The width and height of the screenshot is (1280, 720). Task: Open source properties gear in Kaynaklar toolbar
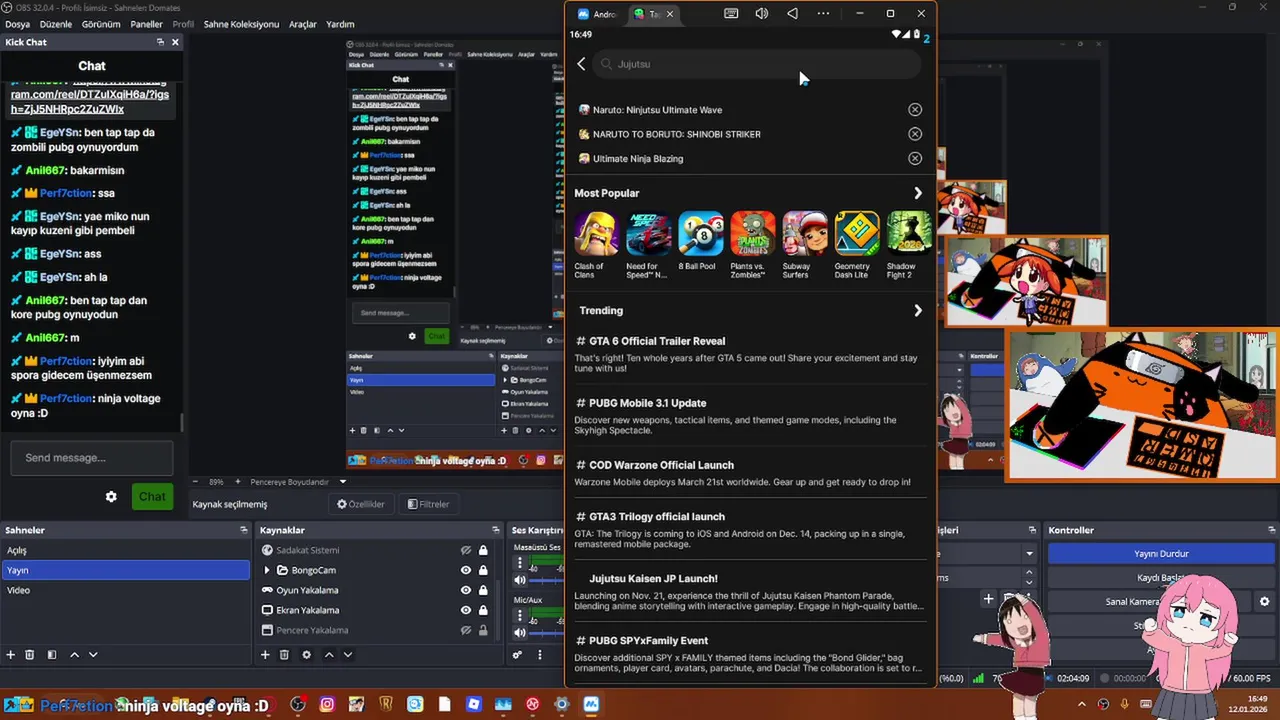tap(306, 655)
